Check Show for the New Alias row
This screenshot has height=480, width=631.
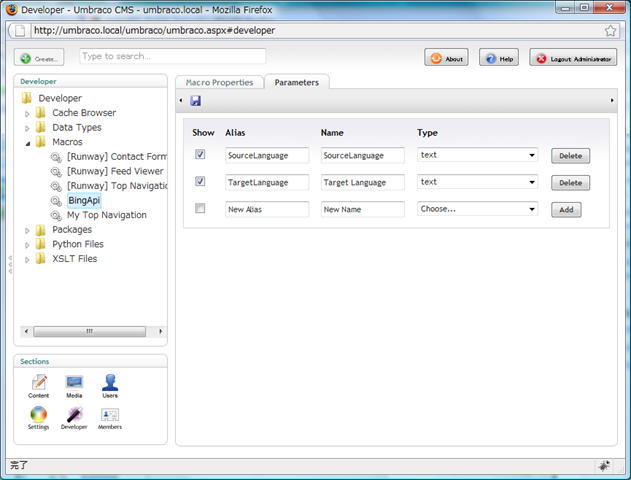click(x=200, y=208)
